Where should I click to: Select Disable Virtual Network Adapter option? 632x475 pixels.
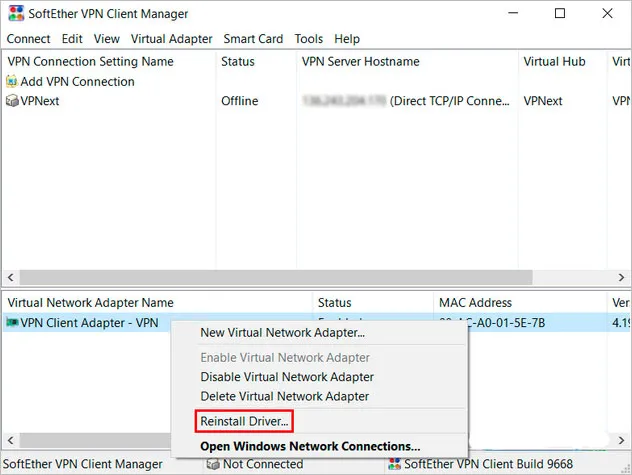click(287, 377)
